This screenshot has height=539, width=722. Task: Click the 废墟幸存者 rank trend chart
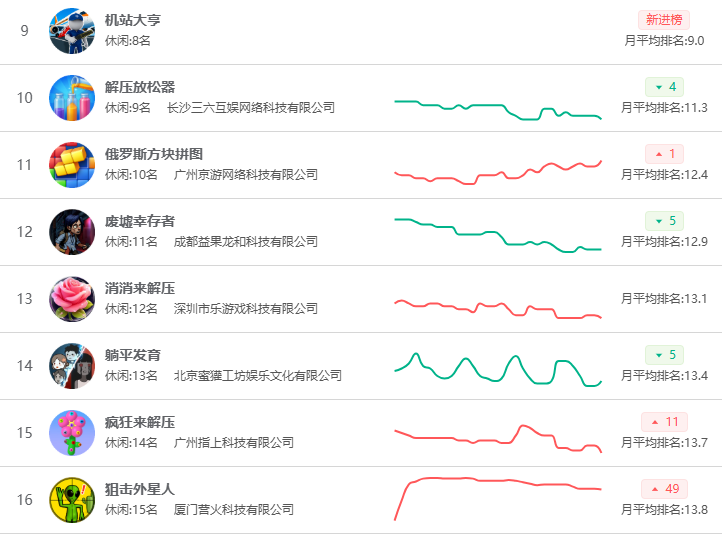(498, 235)
